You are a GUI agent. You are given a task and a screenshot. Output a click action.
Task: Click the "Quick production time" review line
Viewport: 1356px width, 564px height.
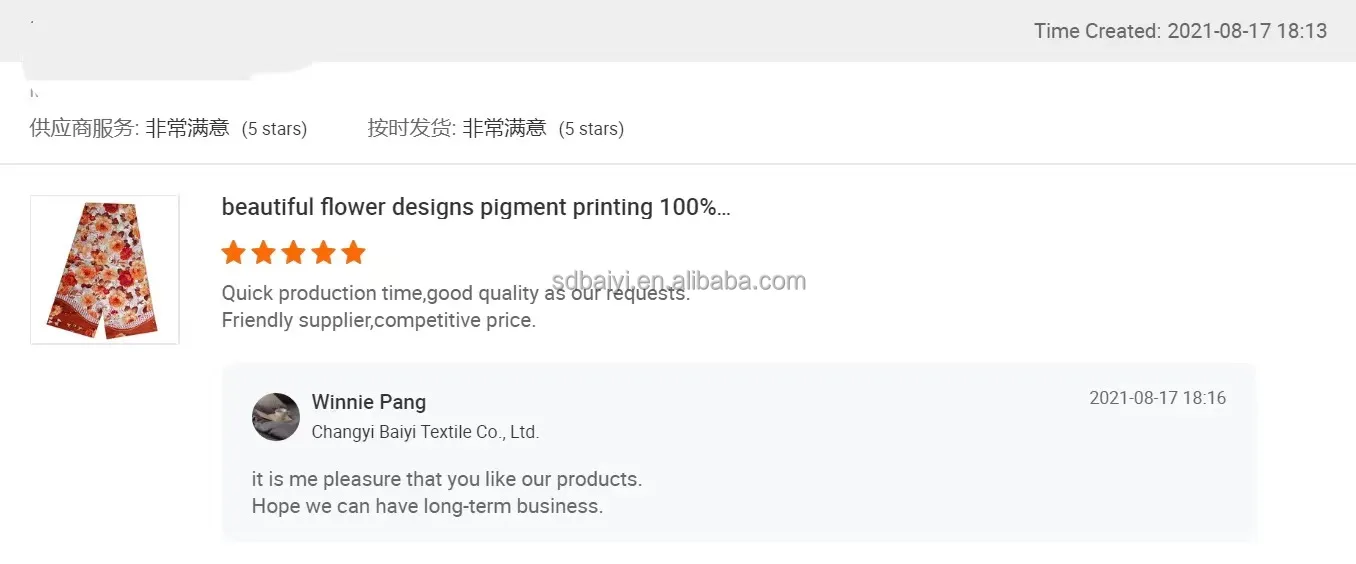point(455,293)
